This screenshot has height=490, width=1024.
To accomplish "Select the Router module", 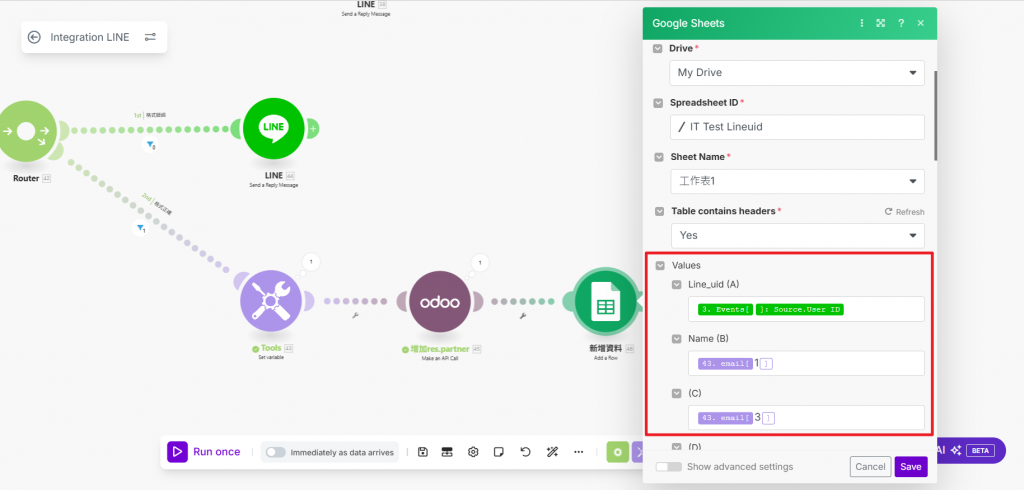I will 26,131.
